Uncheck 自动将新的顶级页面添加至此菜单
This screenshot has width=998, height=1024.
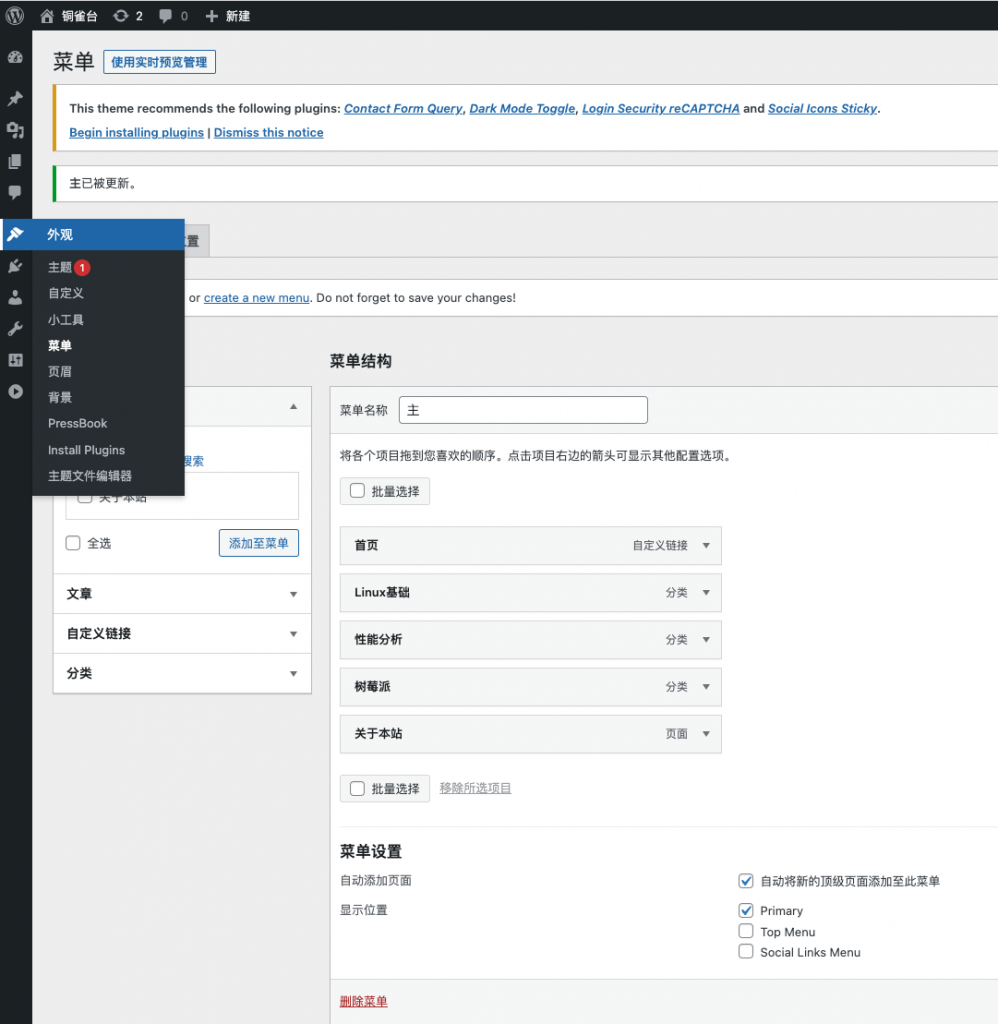tap(746, 881)
